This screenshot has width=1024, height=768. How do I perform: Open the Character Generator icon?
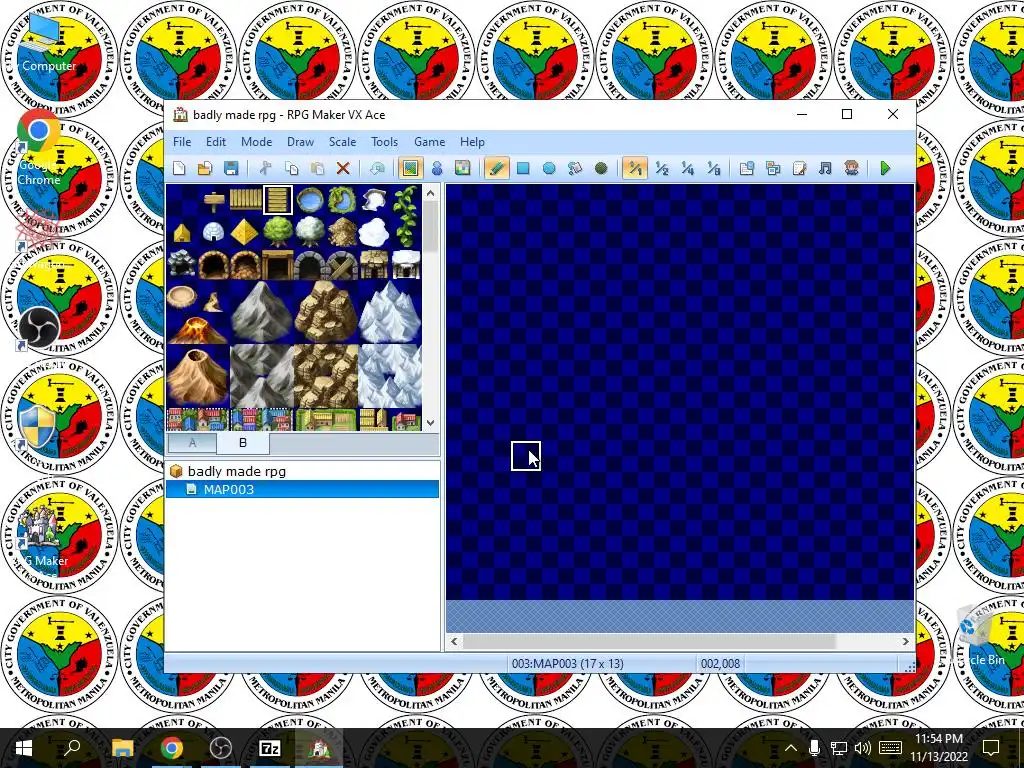(851, 168)
